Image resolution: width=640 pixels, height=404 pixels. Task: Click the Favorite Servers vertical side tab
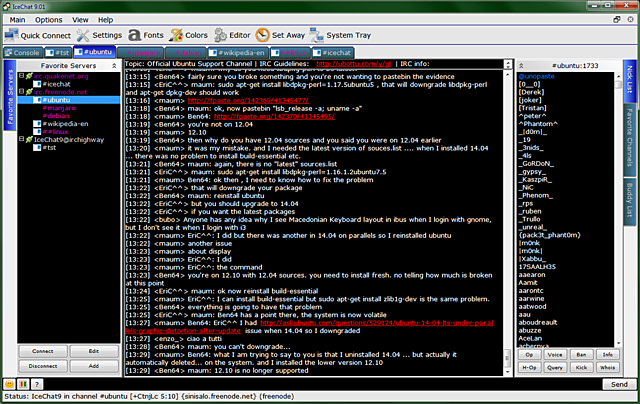10,96
